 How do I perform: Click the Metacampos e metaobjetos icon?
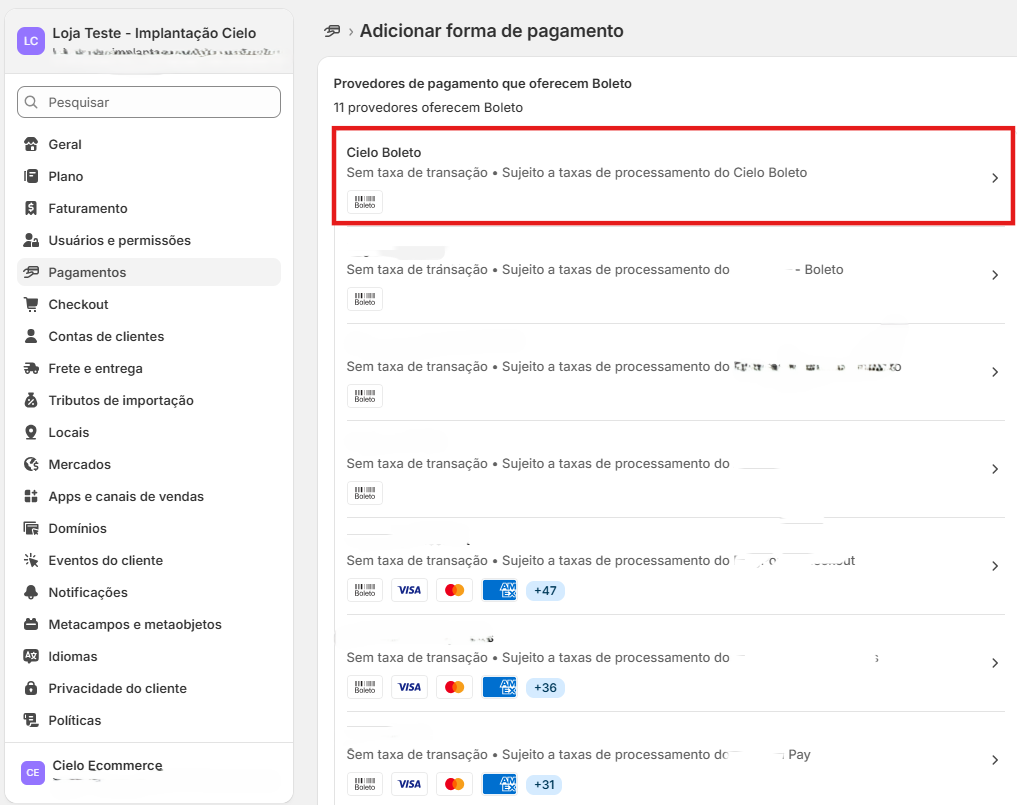[30, 624]
